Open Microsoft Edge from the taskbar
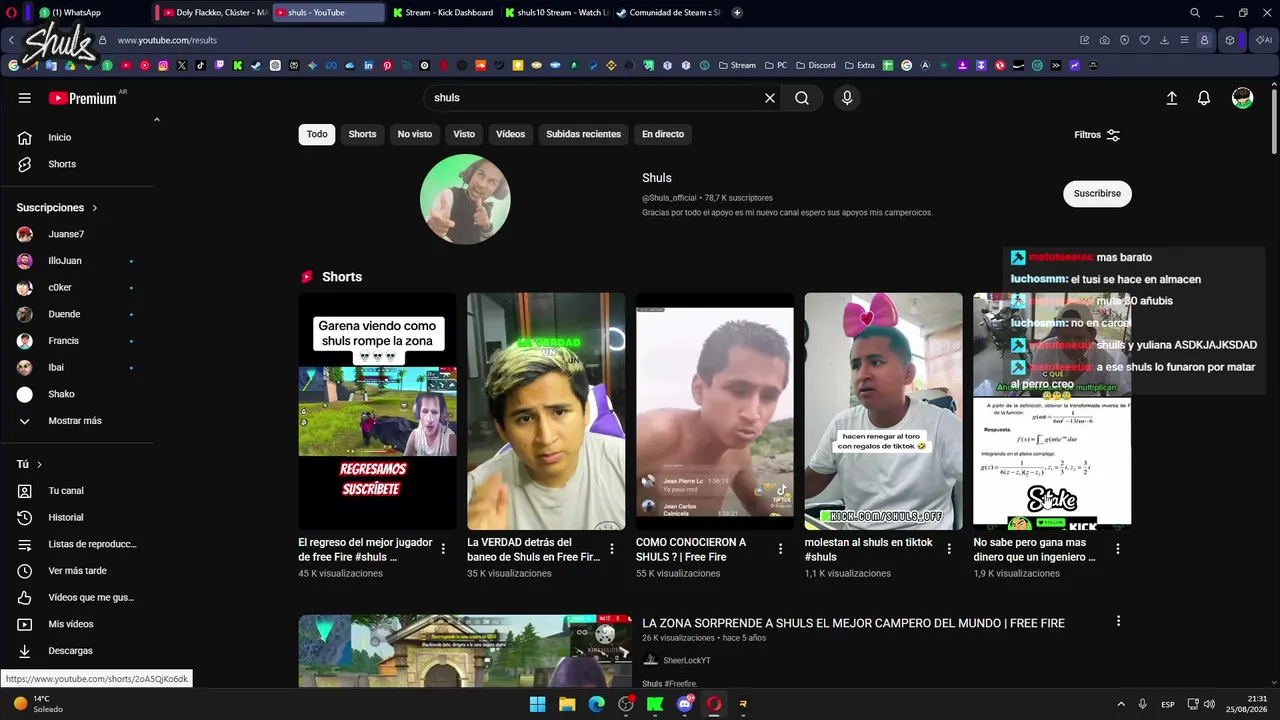Viewport: 1280px width, 720px height. [x=596, y=704]
